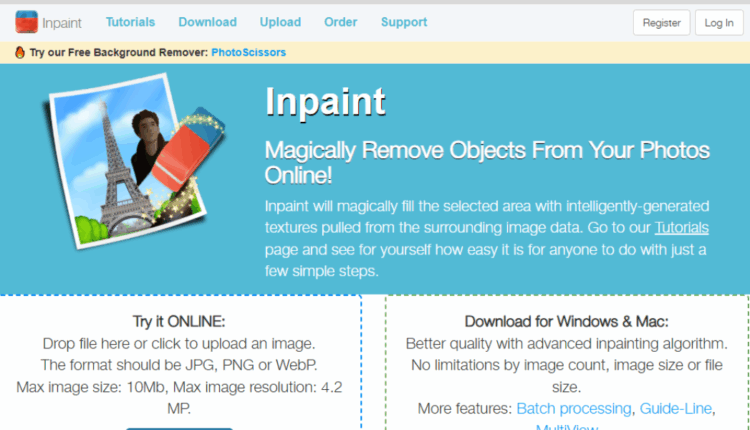
Task: Click the 'Drop file here' upload area text
Action: (179, 343)
